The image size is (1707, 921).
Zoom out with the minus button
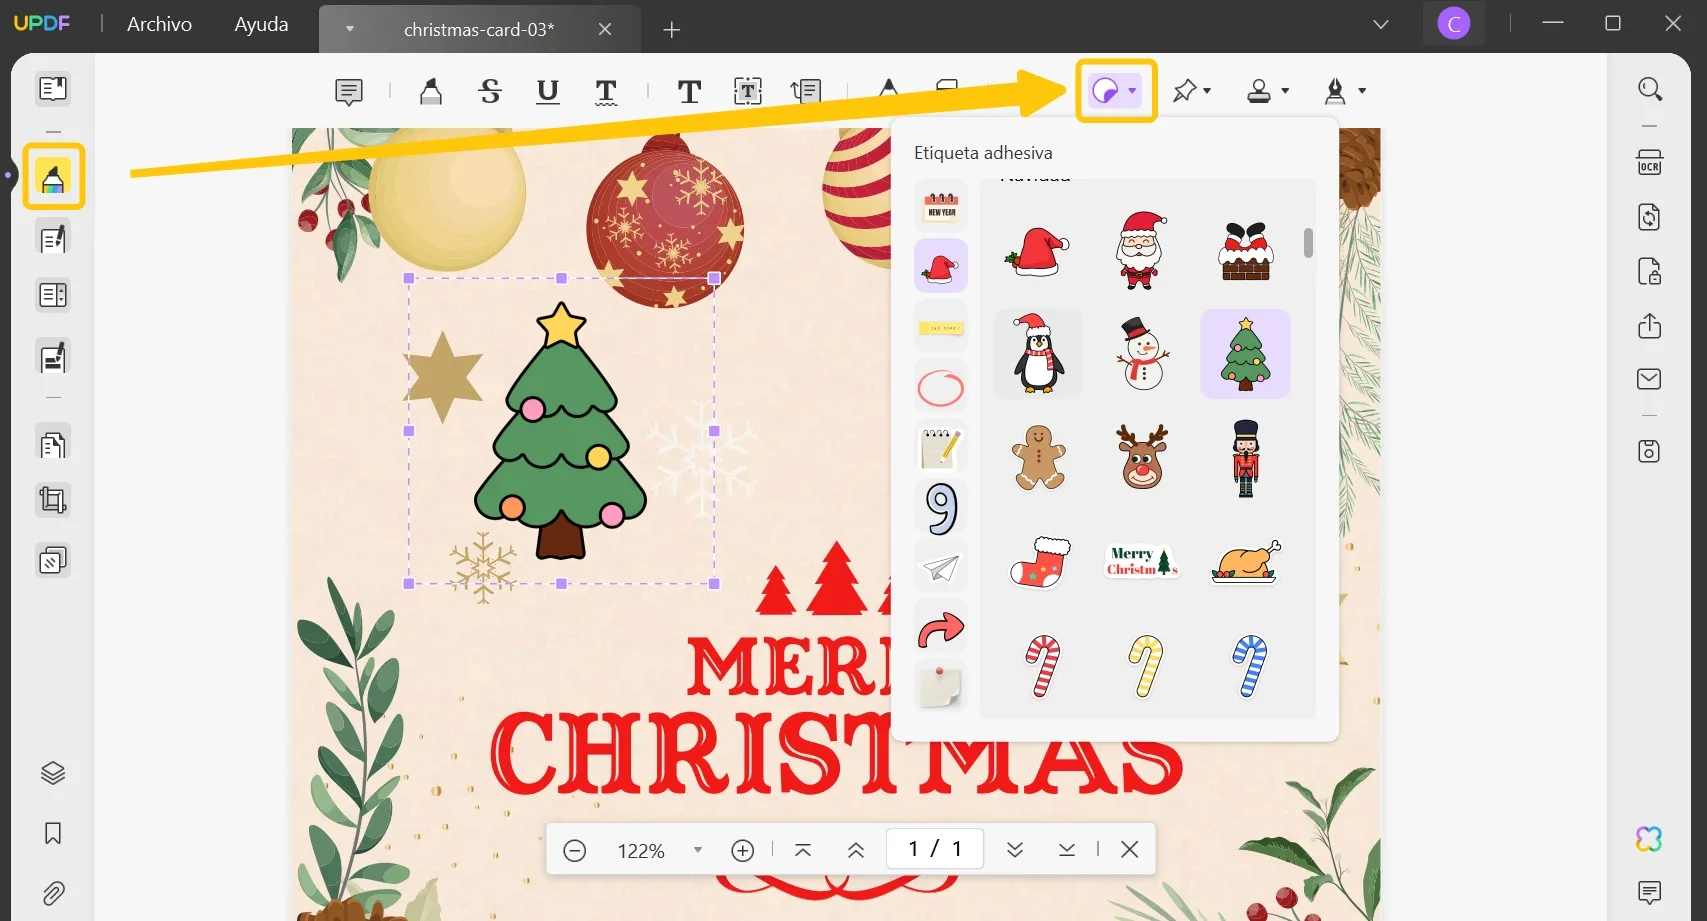point(574,850)
